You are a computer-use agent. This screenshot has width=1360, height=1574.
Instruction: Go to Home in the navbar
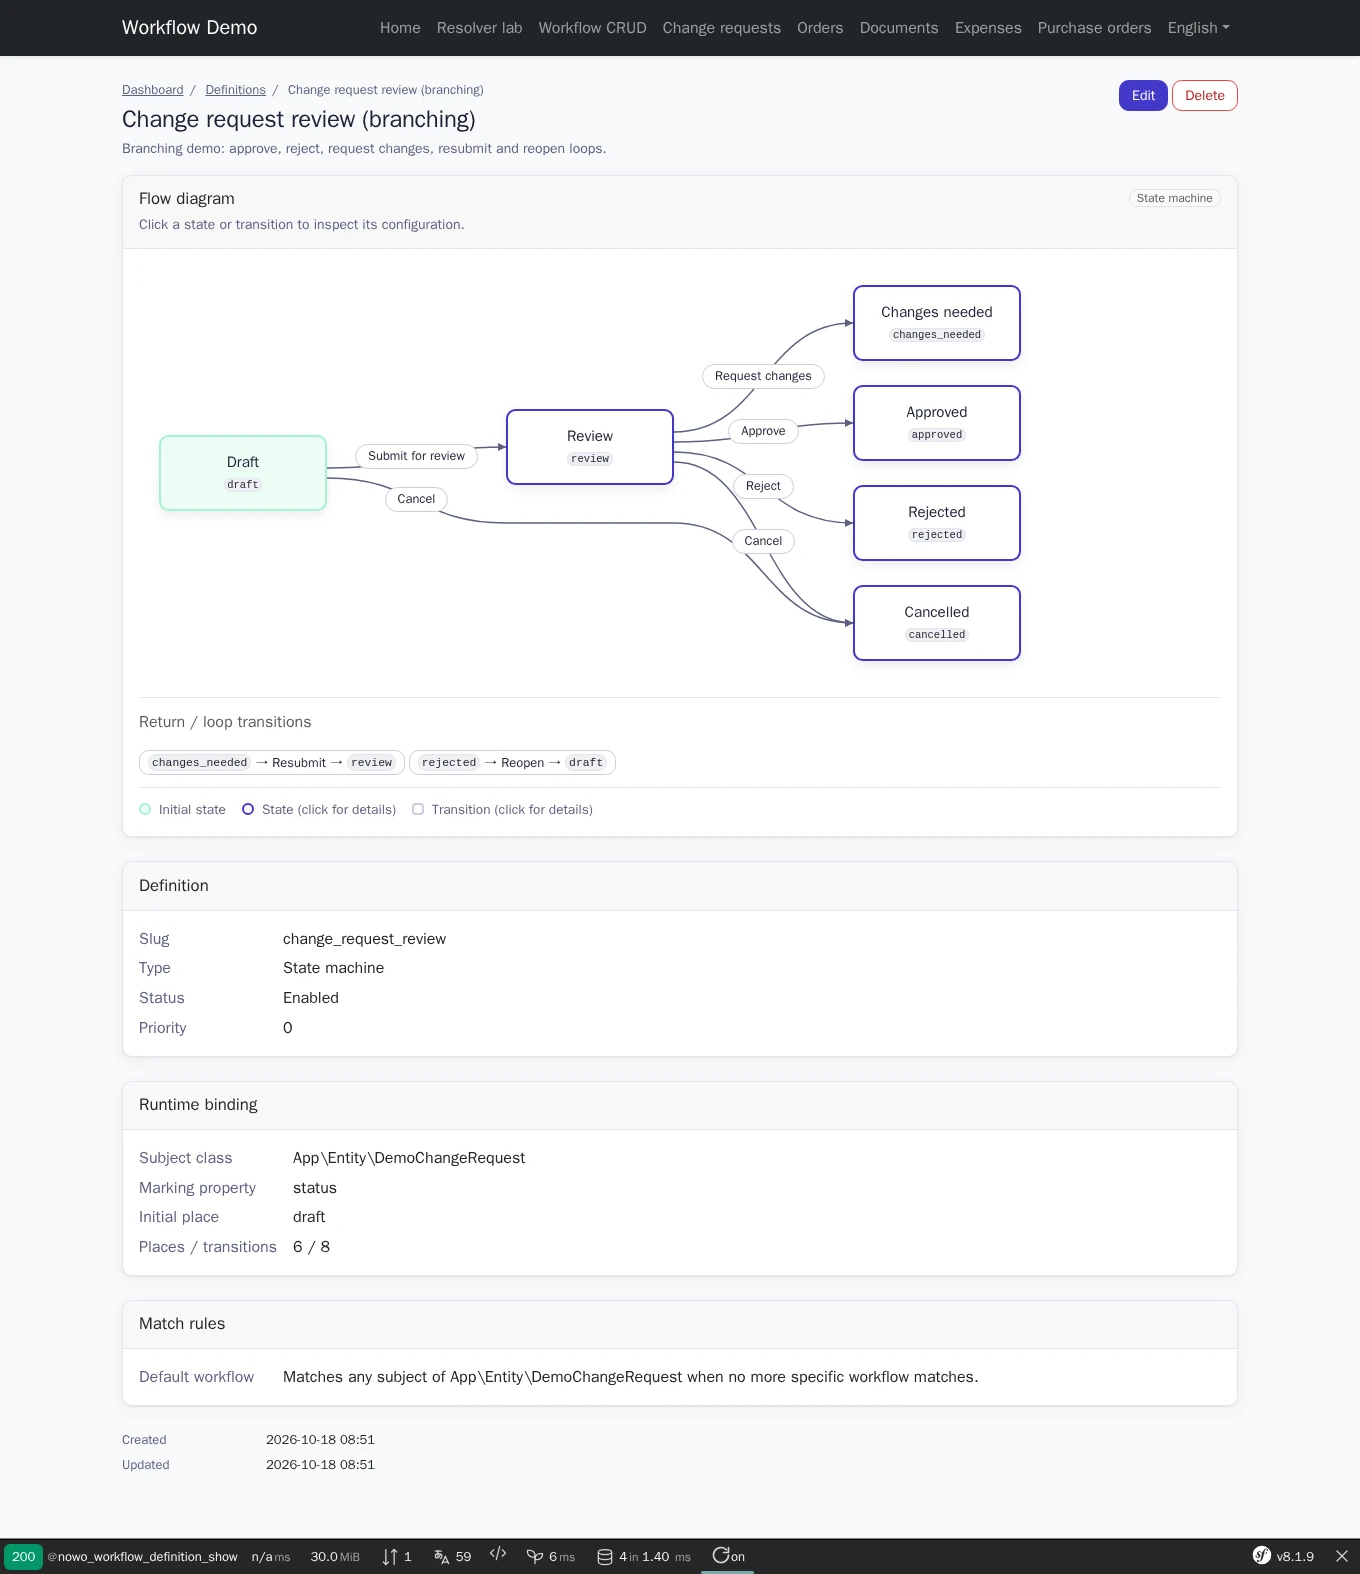[400, 28]
